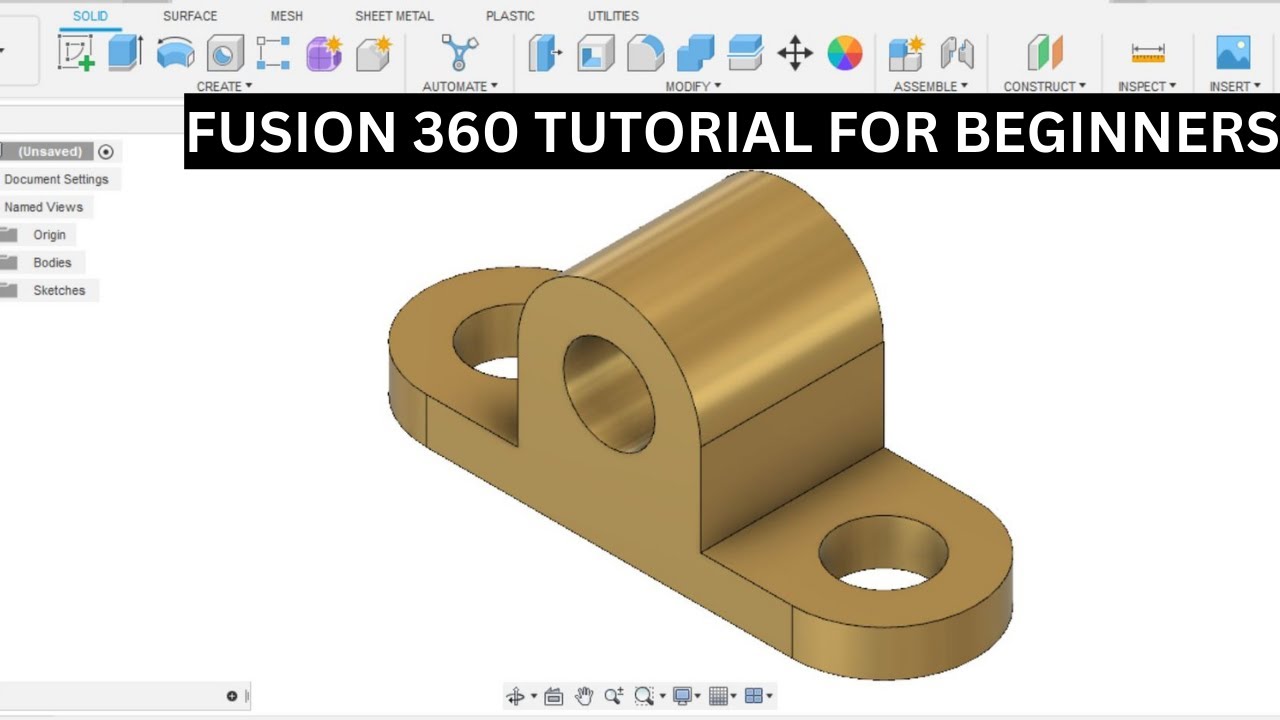Select the Bodies folder in browser
Screen dimensions: 1280x720
point(52,263)
